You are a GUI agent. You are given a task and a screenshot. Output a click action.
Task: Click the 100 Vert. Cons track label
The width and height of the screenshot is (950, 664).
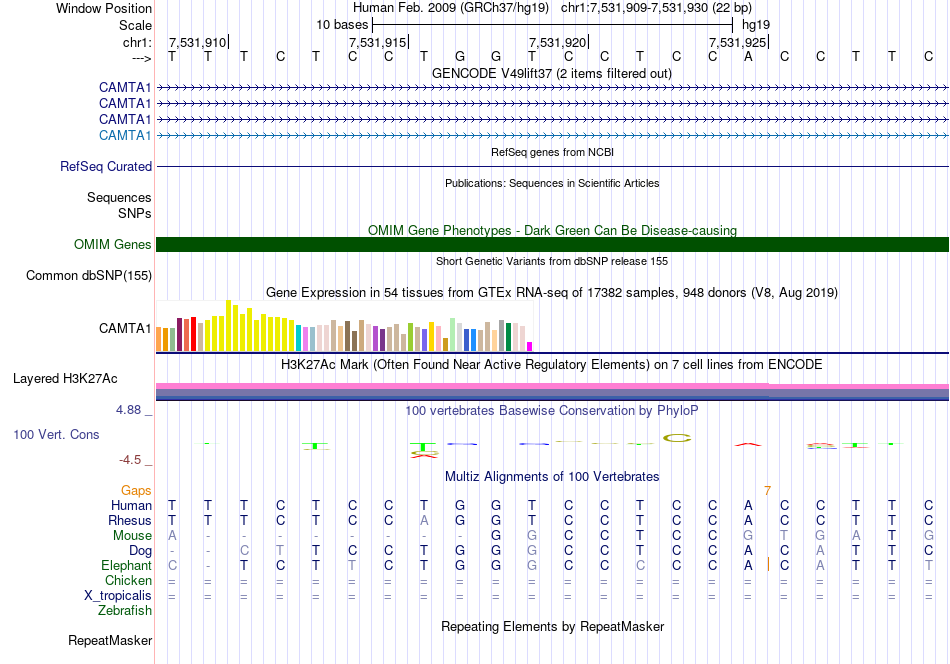click(56, 434)
